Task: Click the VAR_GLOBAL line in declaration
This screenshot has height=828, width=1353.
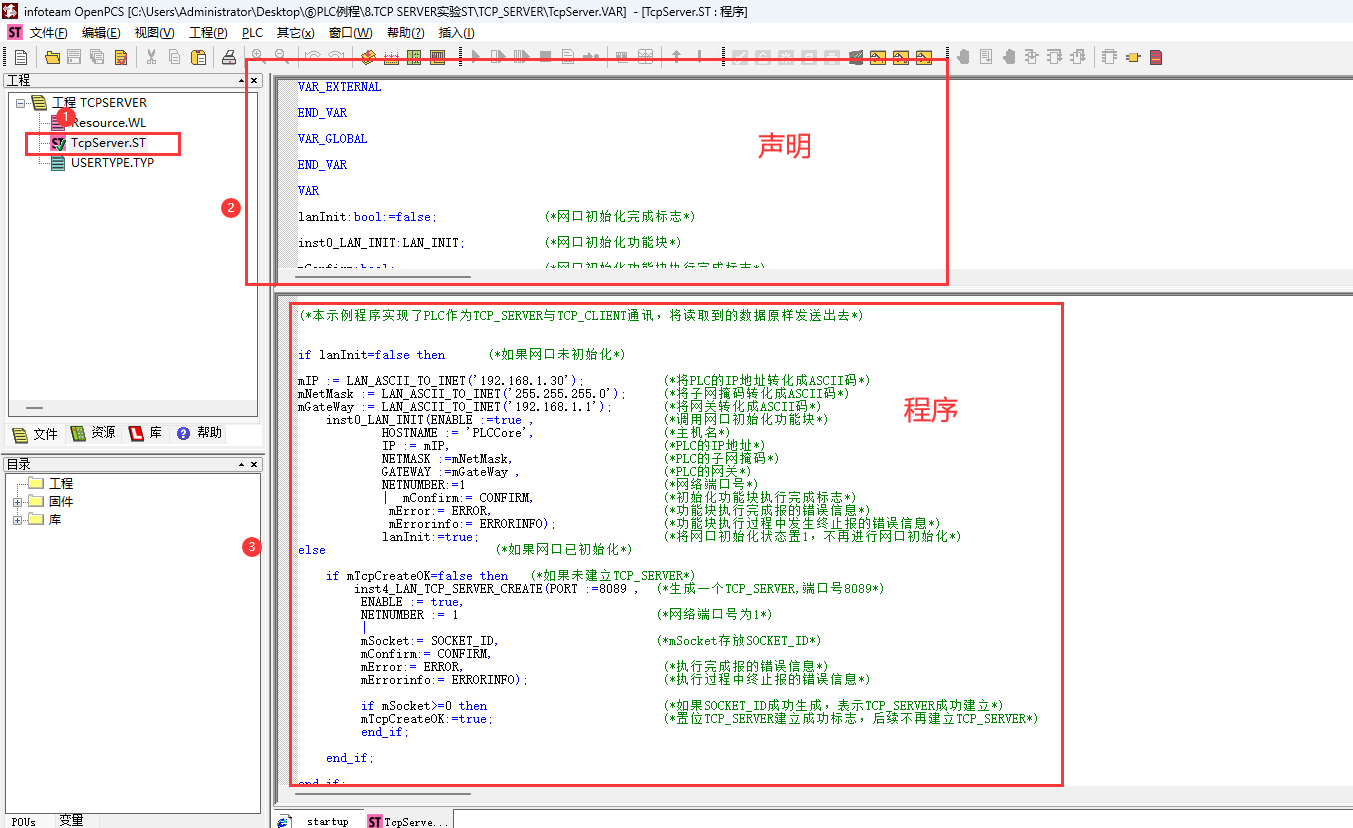Action: pyautogui.click(x=332, y=138)
